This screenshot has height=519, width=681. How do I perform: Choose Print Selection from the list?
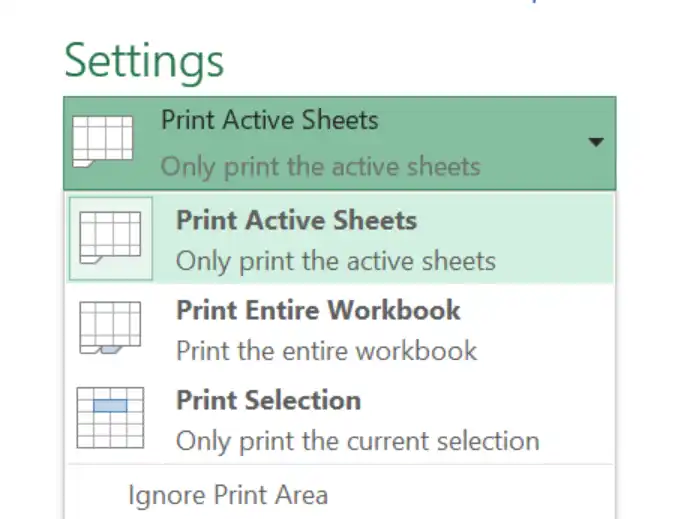(340, 419)
